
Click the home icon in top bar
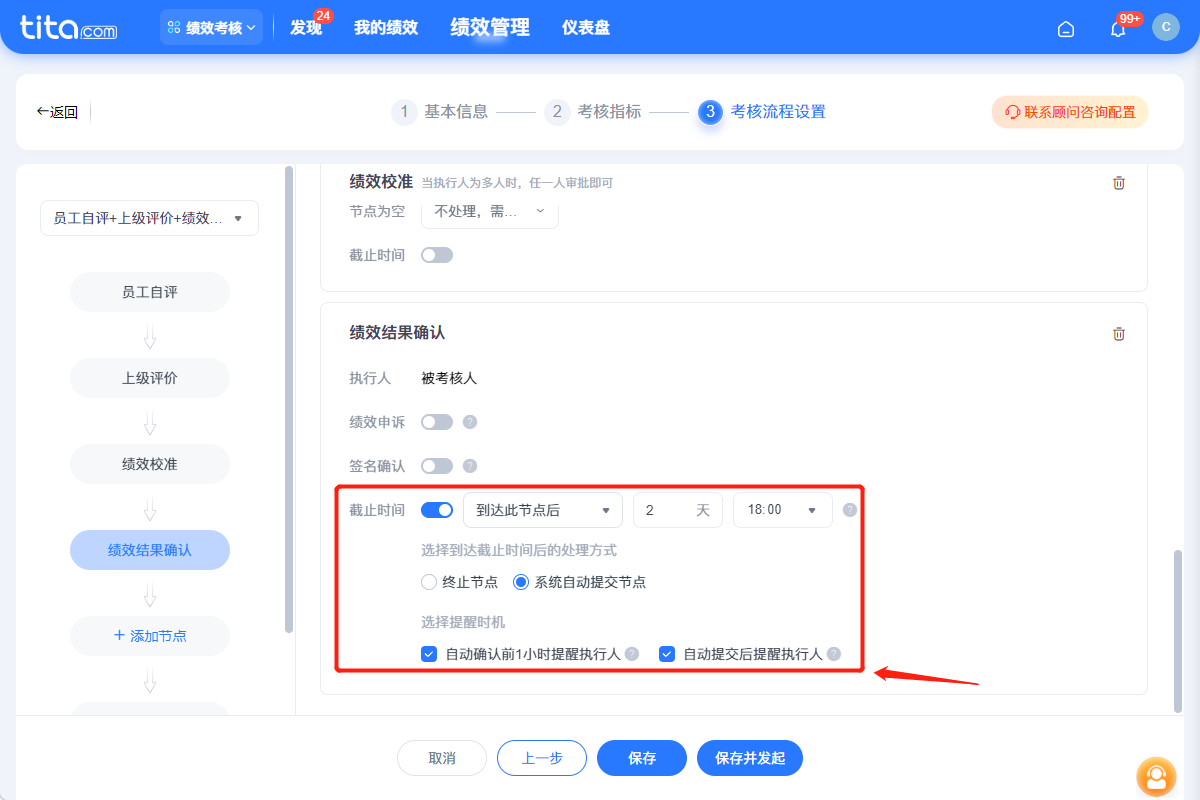1065,29
